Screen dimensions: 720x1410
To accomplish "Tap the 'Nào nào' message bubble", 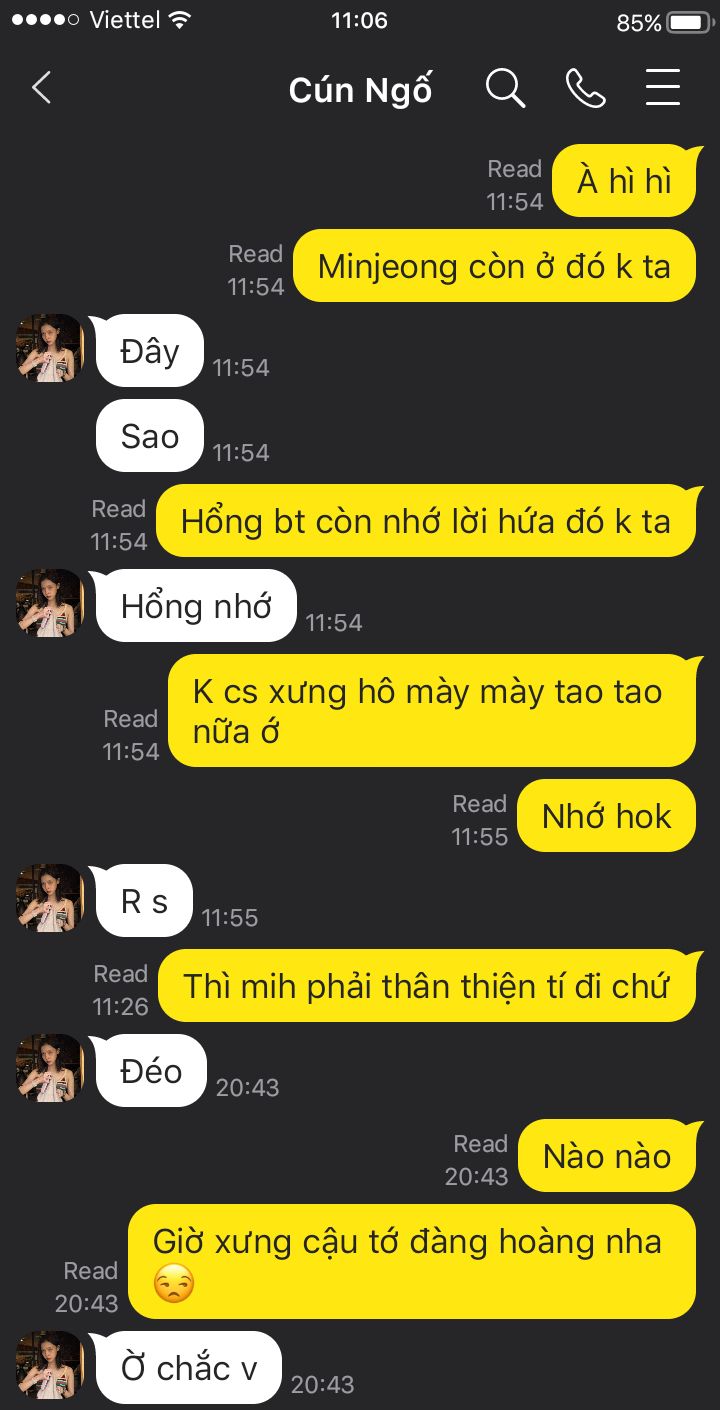I will [606, 1156].
